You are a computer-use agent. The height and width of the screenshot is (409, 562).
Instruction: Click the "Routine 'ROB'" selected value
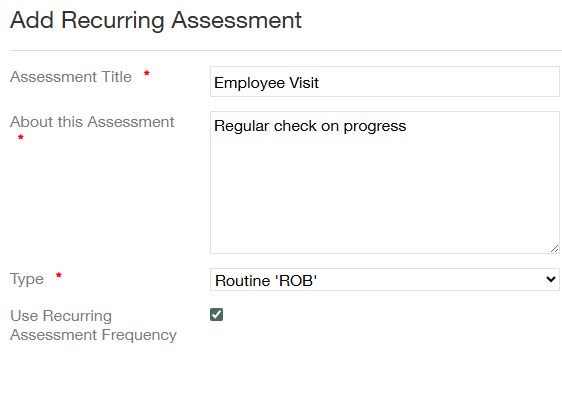point(266,280)
